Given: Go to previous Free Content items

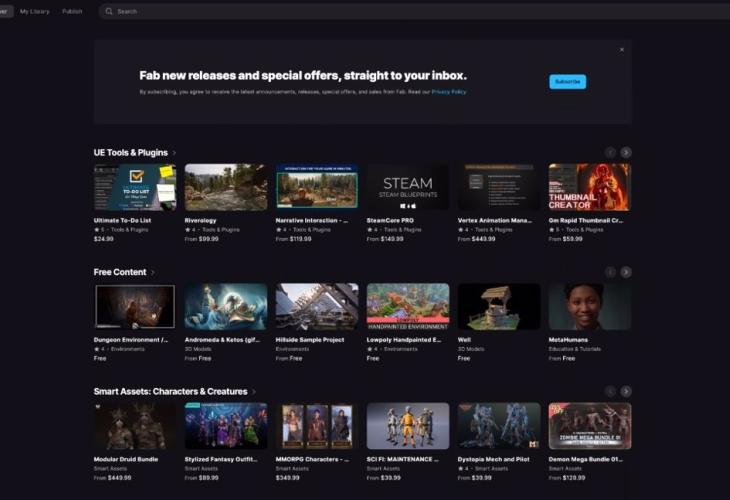Looking at the screenshot, I should pyautogui.click(x=610, y=272).
